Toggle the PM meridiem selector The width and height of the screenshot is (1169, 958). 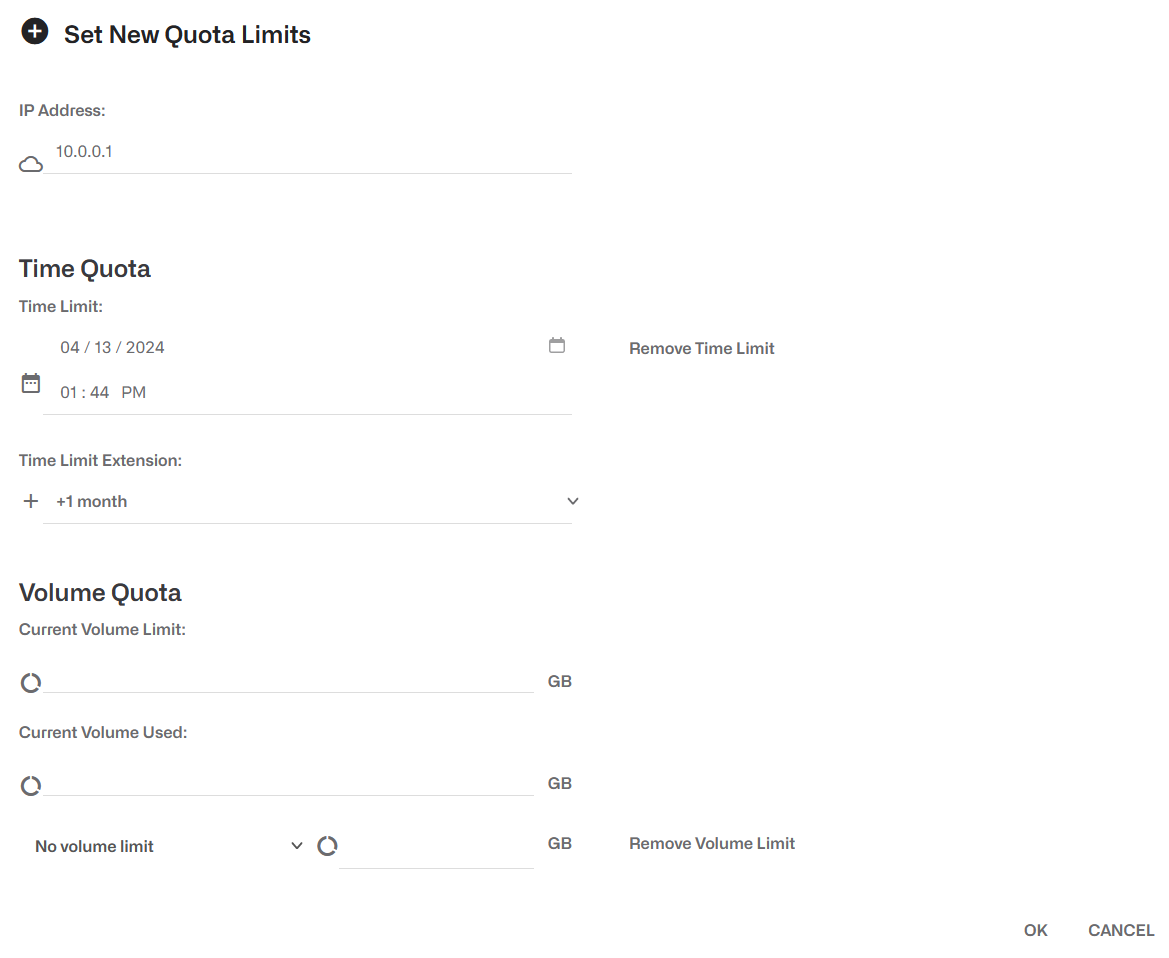pos(133,391)
